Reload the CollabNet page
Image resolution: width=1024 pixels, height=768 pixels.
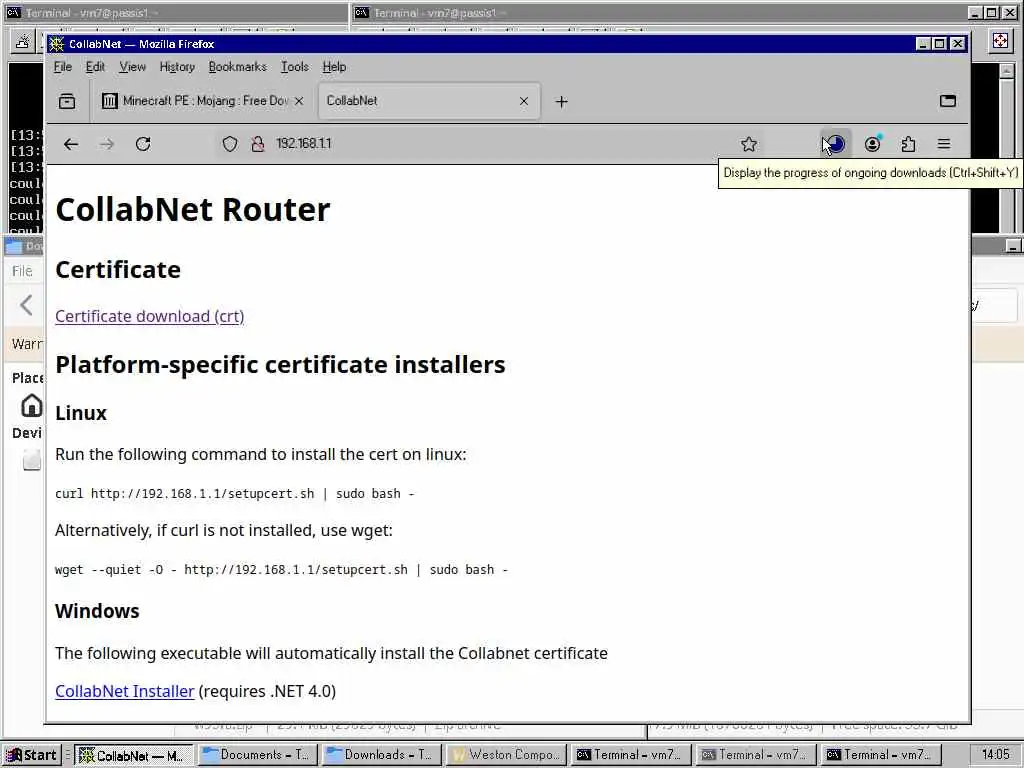[143, 144]
